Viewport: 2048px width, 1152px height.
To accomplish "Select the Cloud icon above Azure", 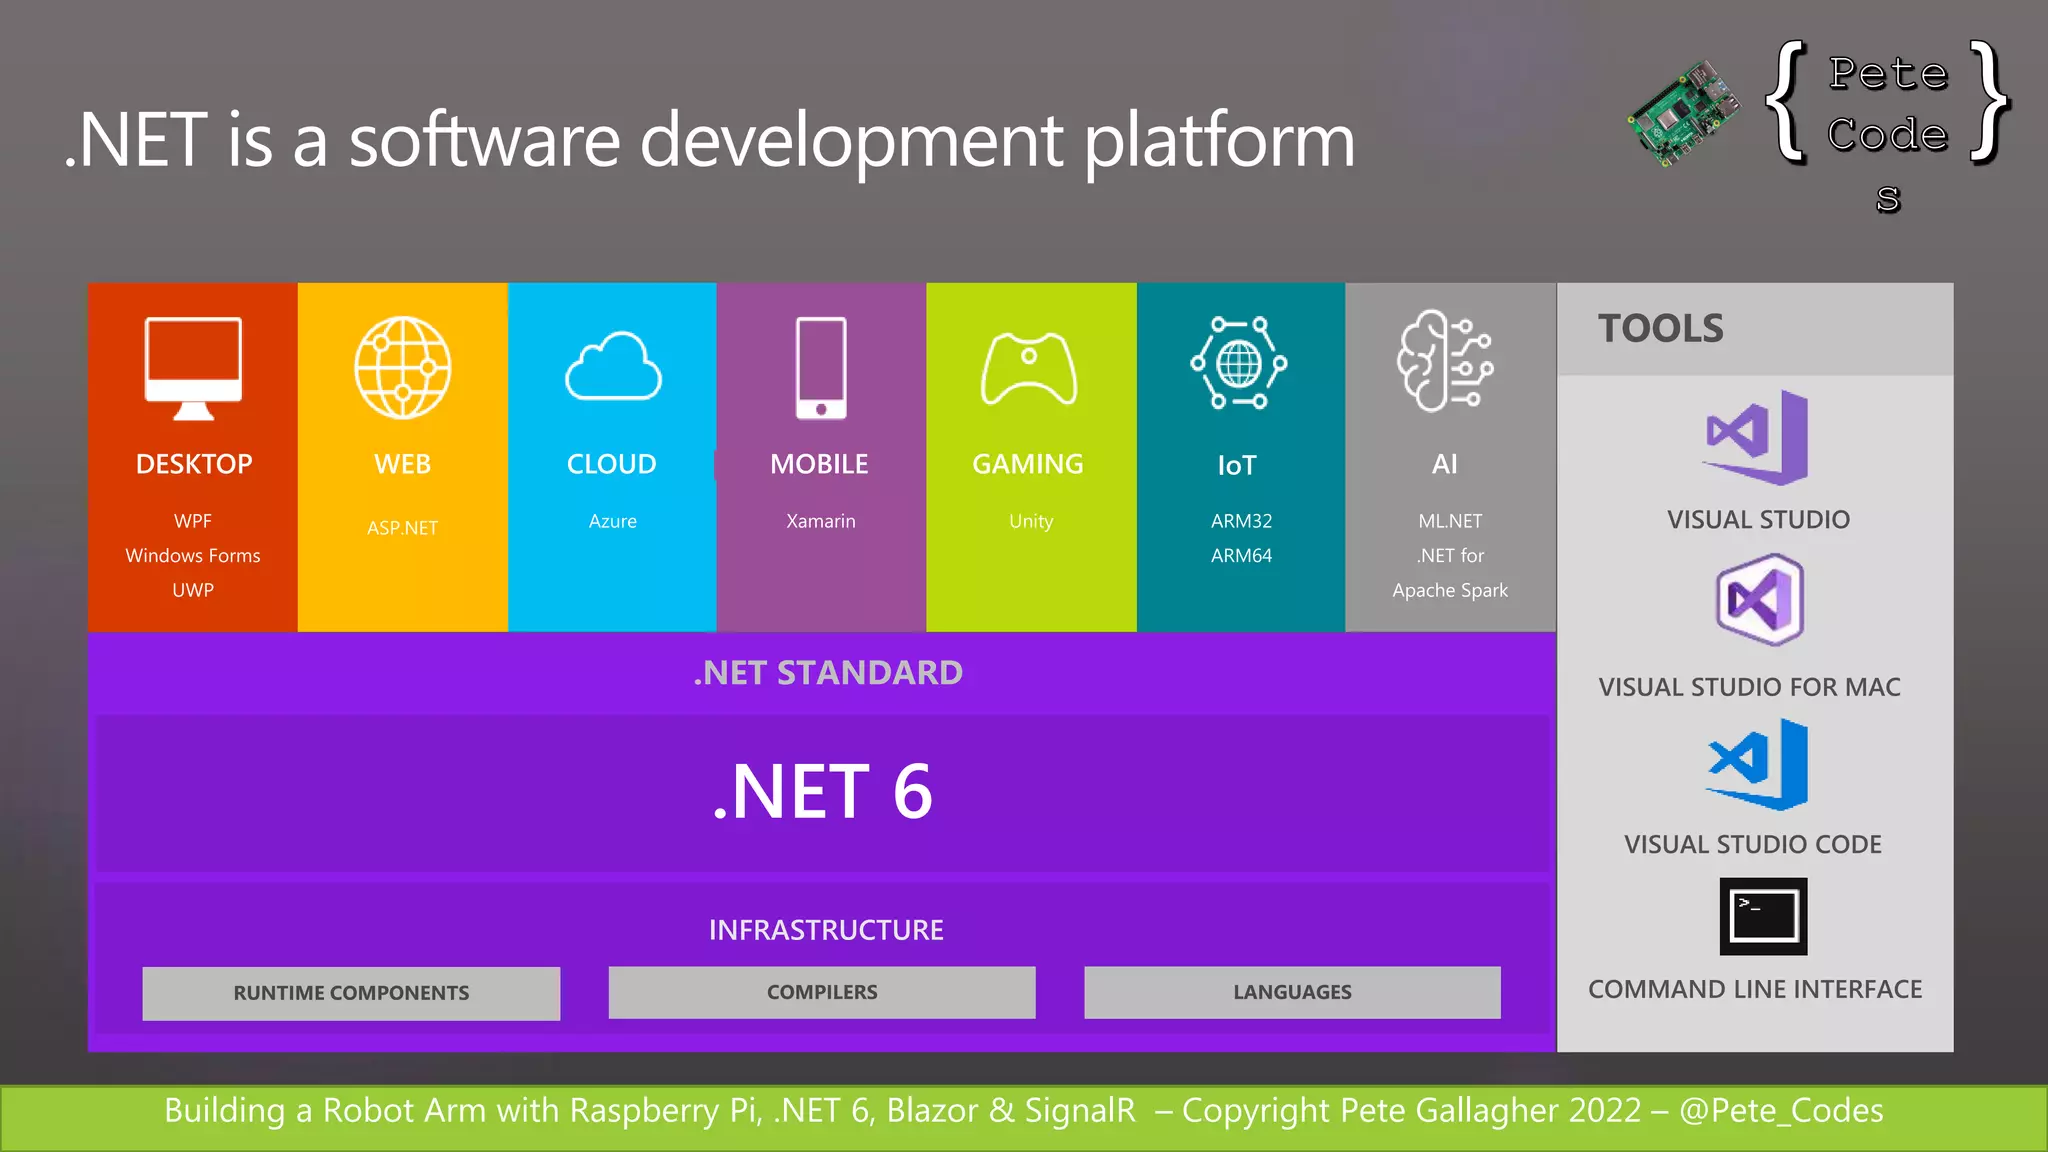I will 612,367.
